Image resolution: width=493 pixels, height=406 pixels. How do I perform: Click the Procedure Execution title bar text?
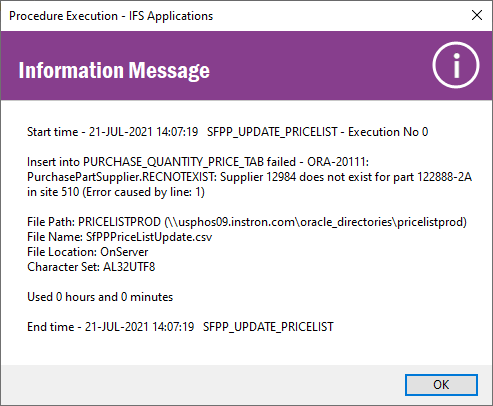click(x=111, y=16)
